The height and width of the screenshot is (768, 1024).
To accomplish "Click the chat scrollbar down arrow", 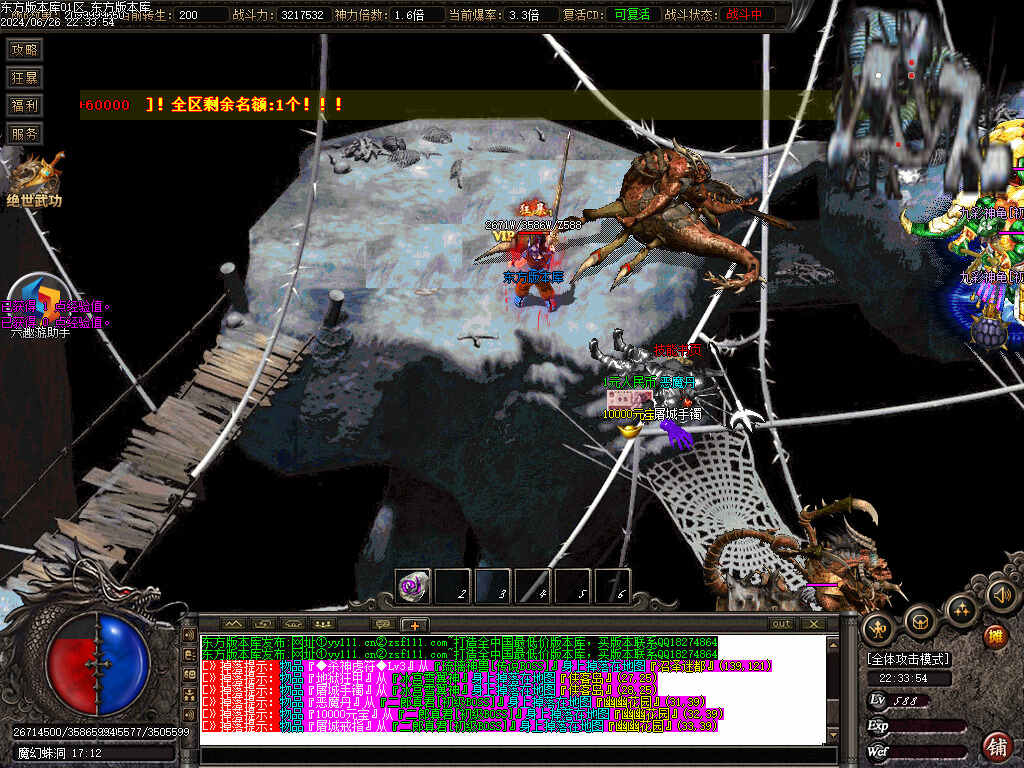I will coord(833,735).
